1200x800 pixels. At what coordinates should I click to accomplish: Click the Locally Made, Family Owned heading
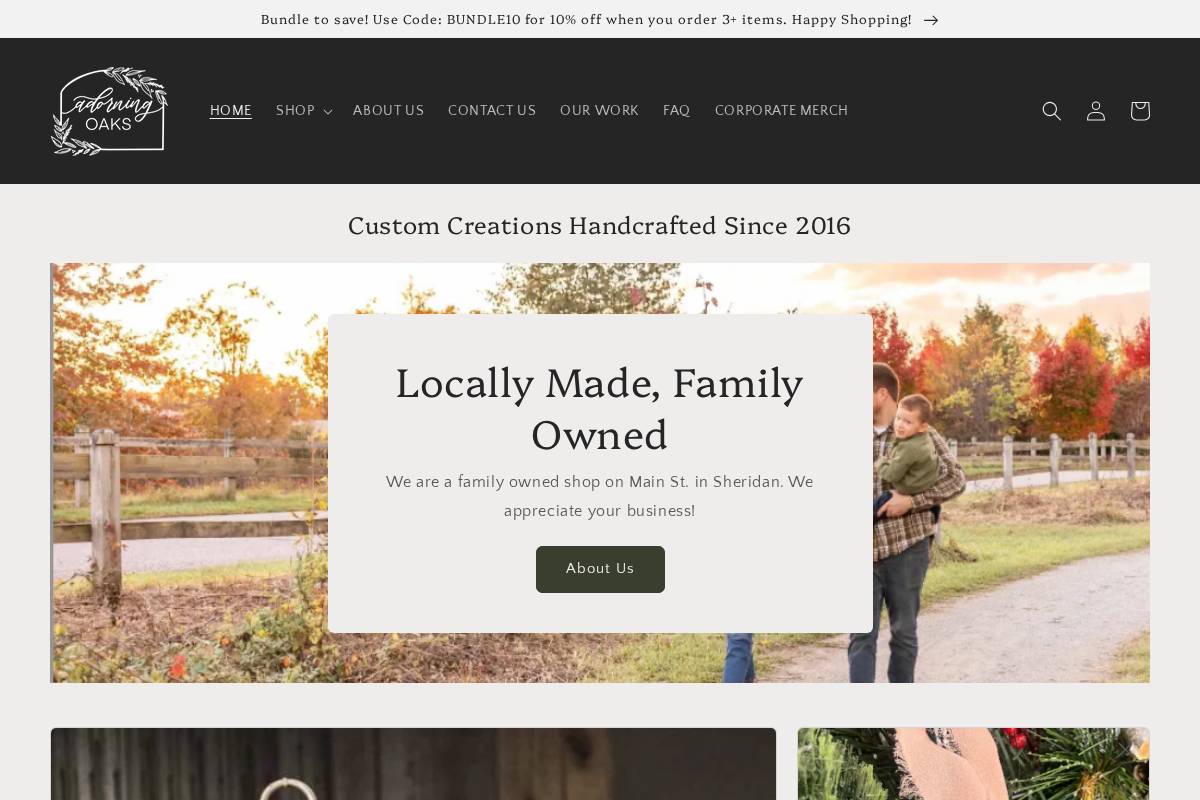(599, 409)
